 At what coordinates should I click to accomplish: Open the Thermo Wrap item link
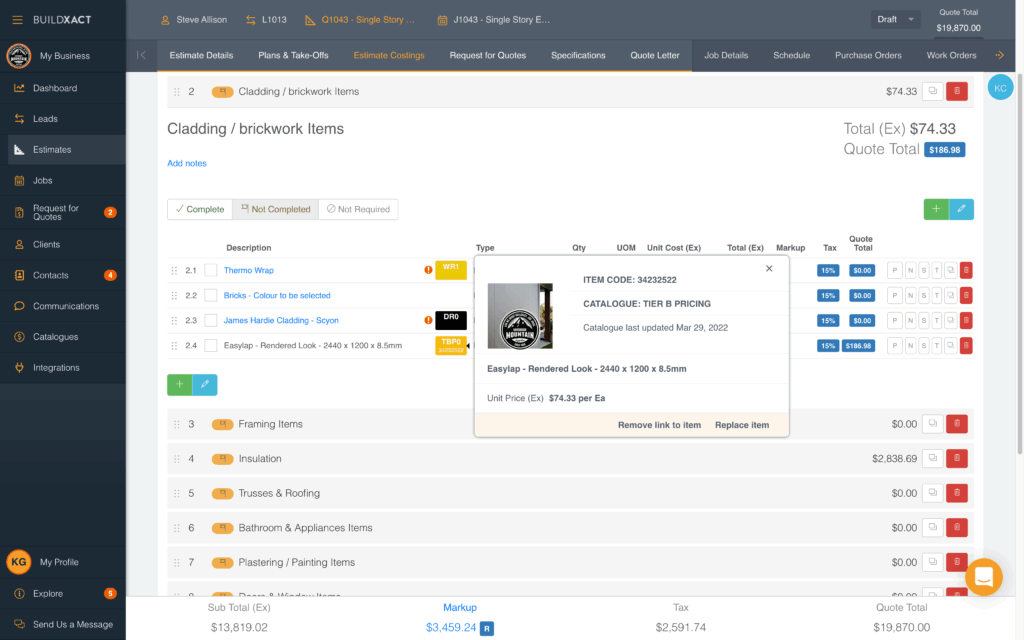coord(249,270)
